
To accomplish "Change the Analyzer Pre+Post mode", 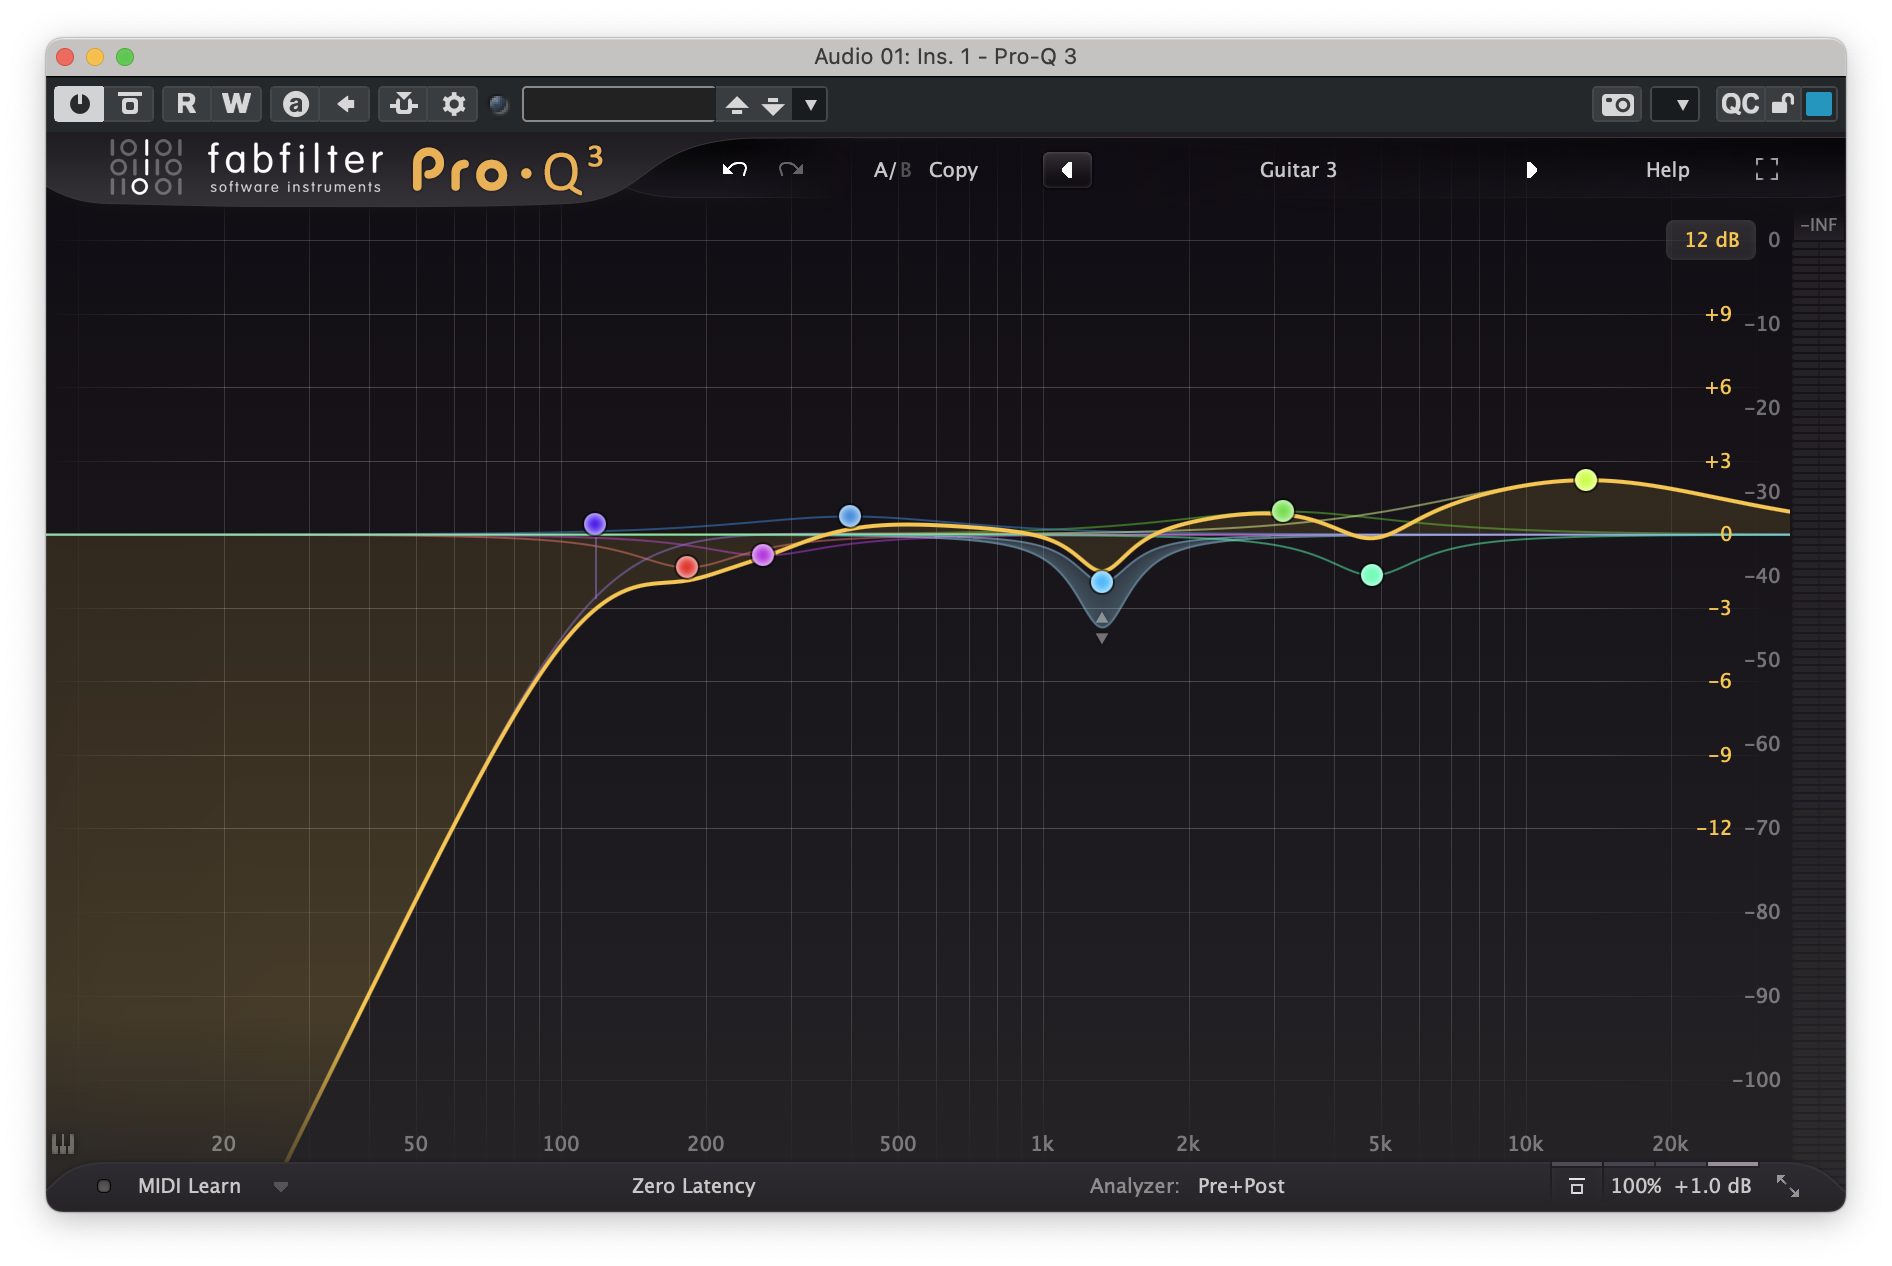I will pyautogui.click(x=1240, y=1186).
